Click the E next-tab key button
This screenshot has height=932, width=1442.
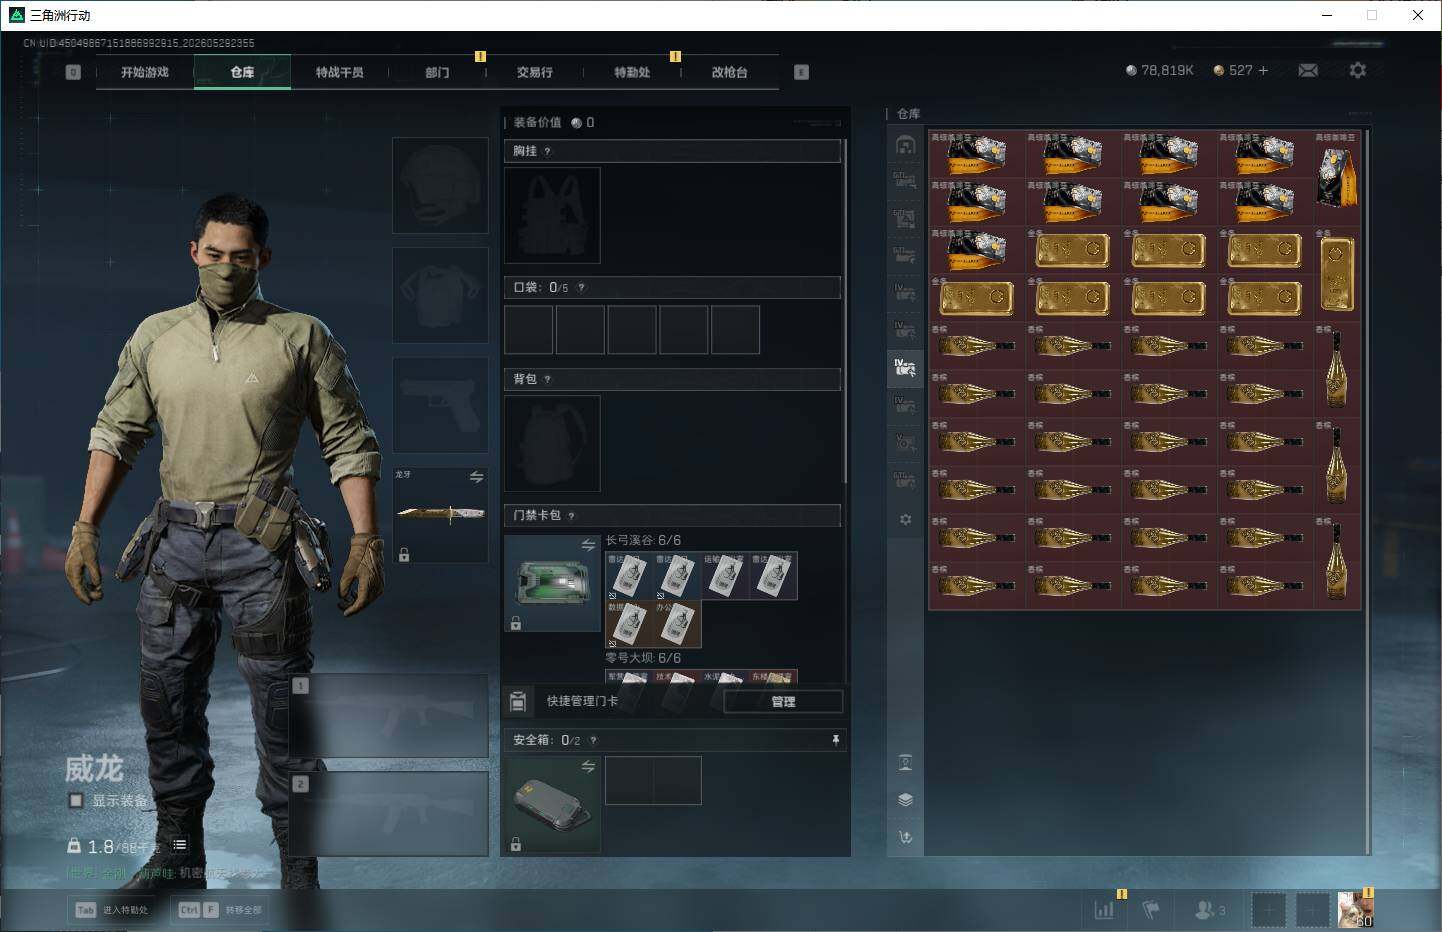(801, 72)
